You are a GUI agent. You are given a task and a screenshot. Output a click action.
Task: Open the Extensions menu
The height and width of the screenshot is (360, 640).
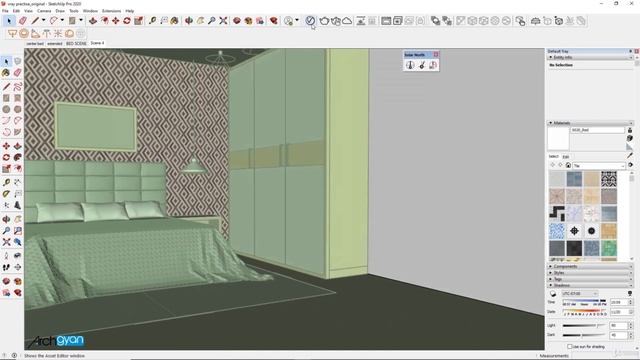click(x=111, y=11)
